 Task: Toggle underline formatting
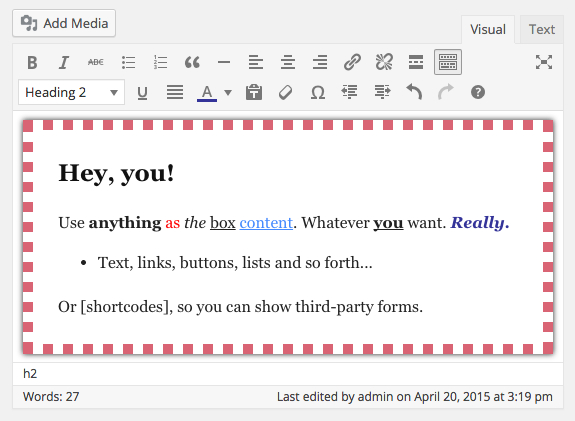[x=142, y=92]
